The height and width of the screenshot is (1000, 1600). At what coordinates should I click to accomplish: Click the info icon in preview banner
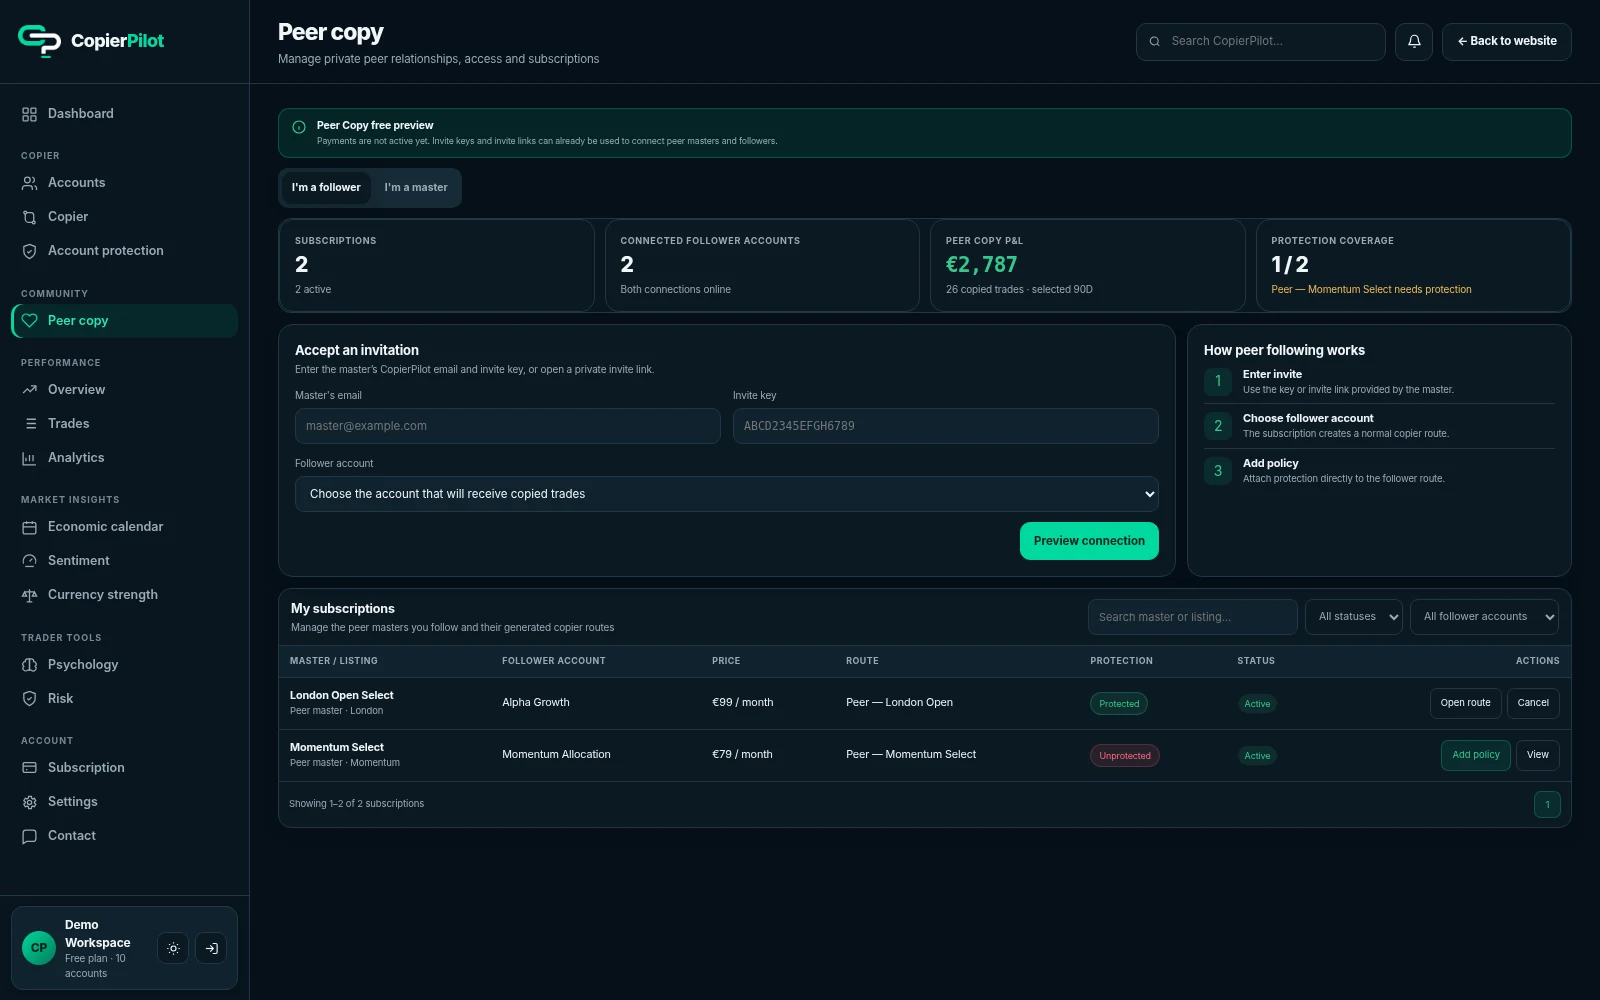point(299,127)
